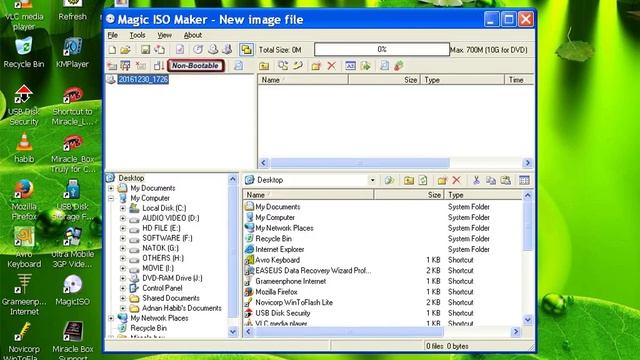Select Avro Keyboard shortcut in file list
640x360 pixels.
pyautogui.click(x=278, y=260)
